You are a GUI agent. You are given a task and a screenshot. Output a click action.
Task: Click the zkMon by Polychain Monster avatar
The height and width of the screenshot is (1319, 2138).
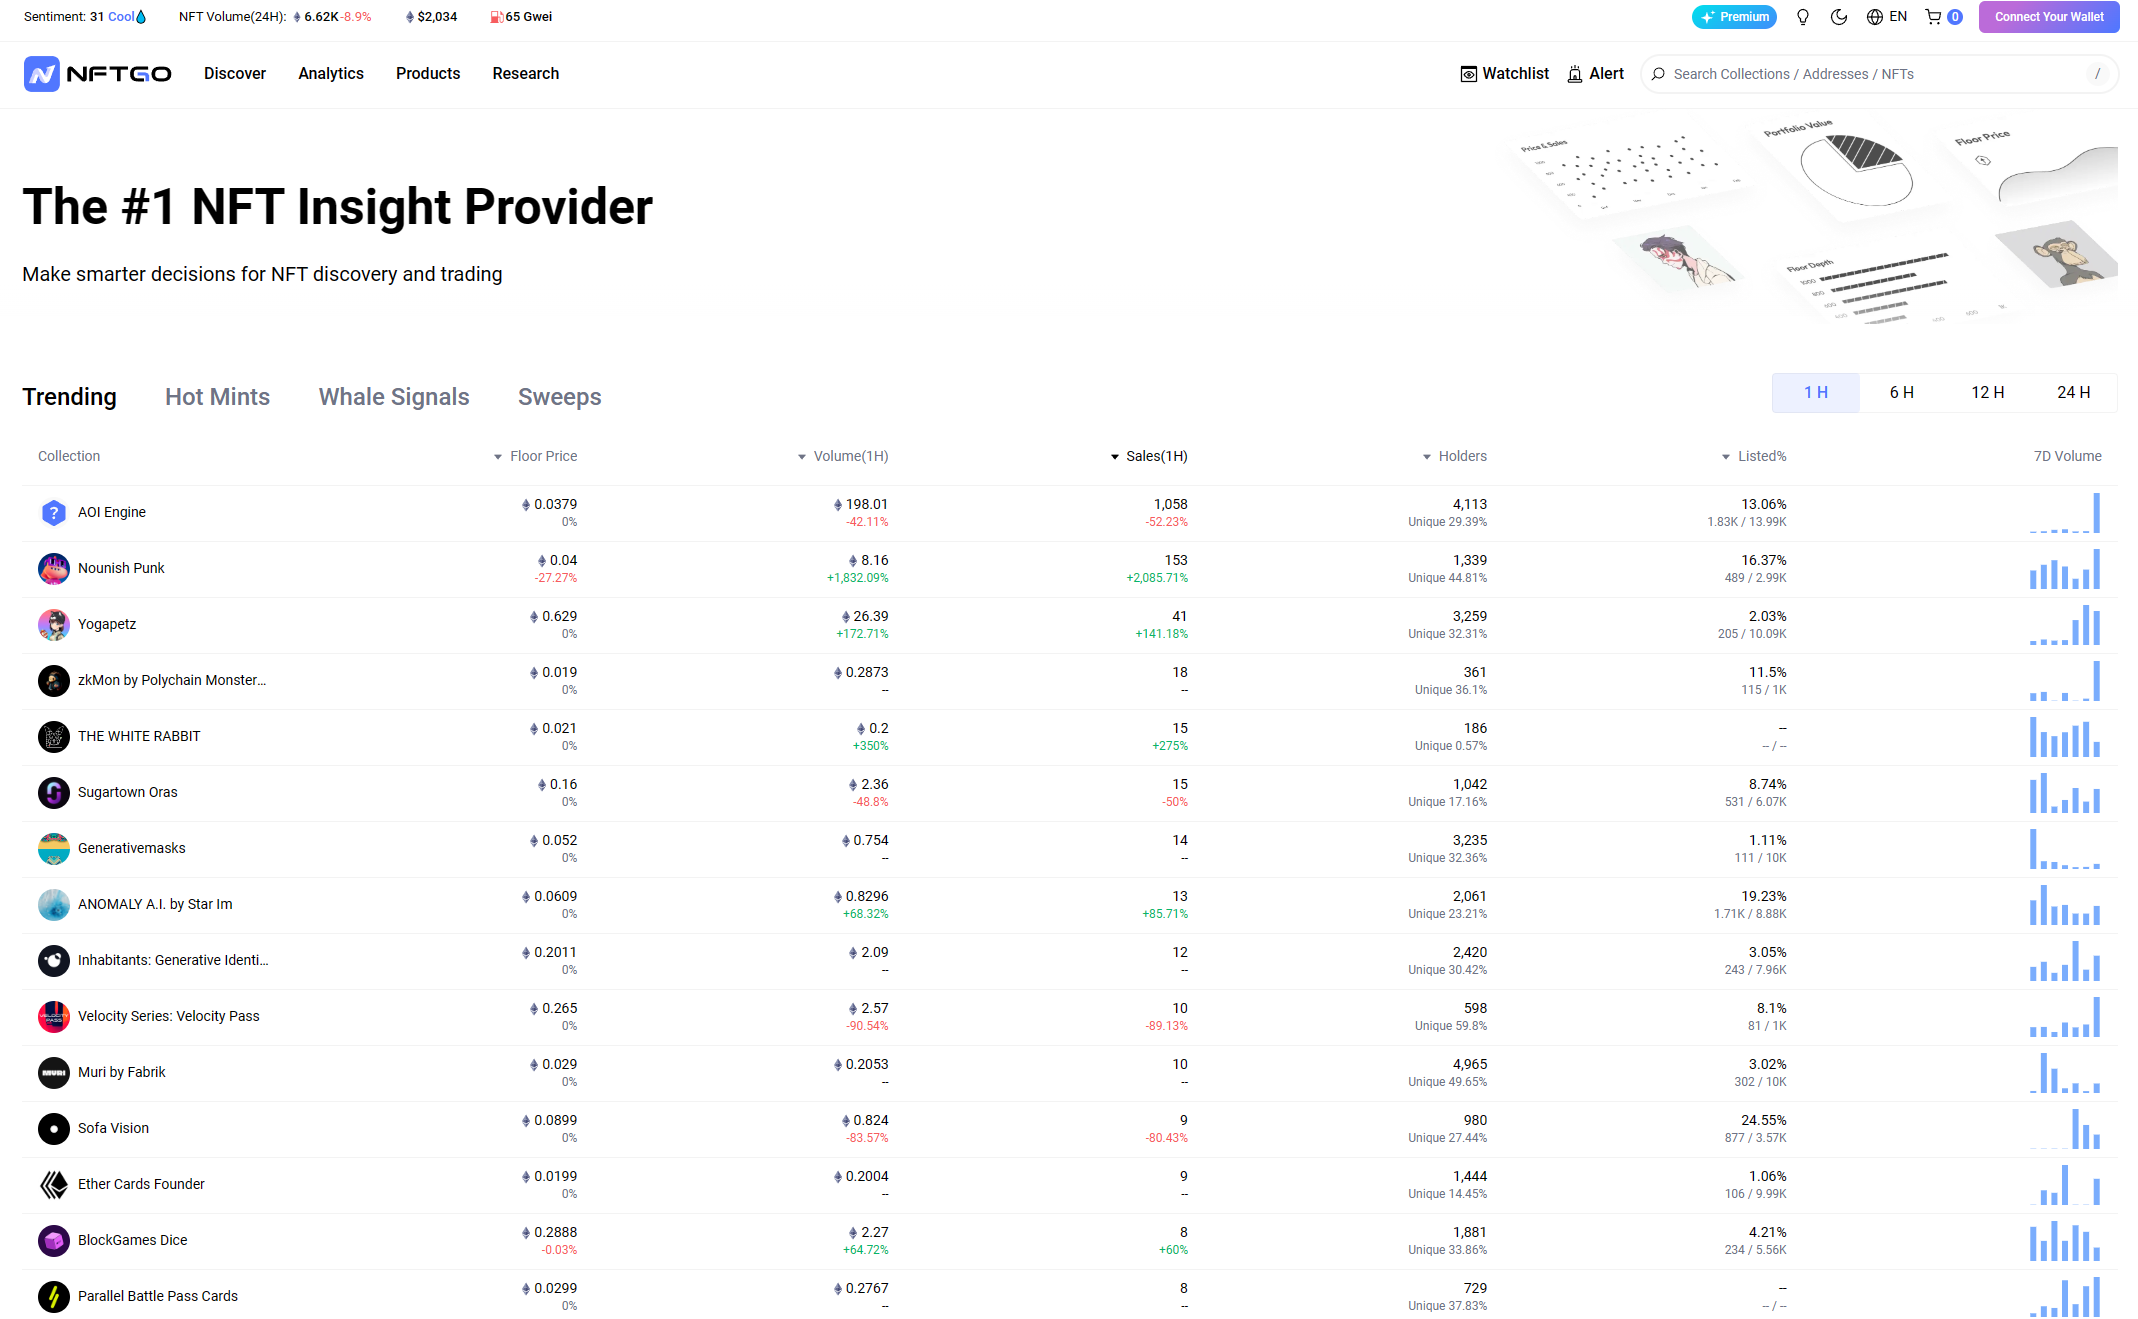point(54,681)
